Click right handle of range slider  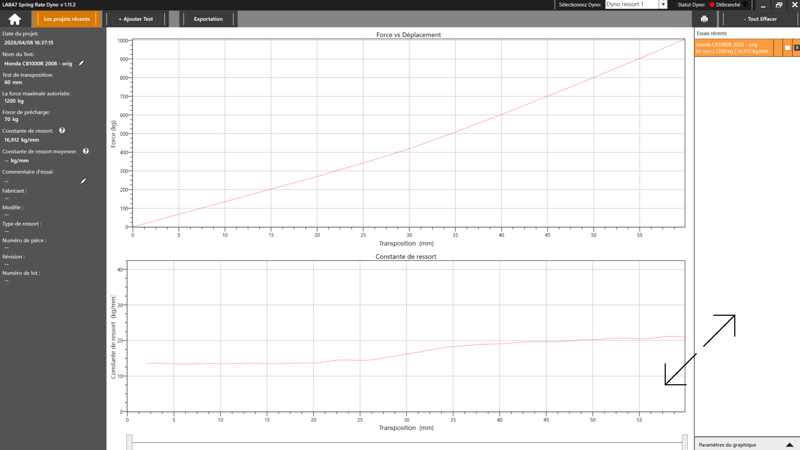pyautogui.click(x=685, y=442)
